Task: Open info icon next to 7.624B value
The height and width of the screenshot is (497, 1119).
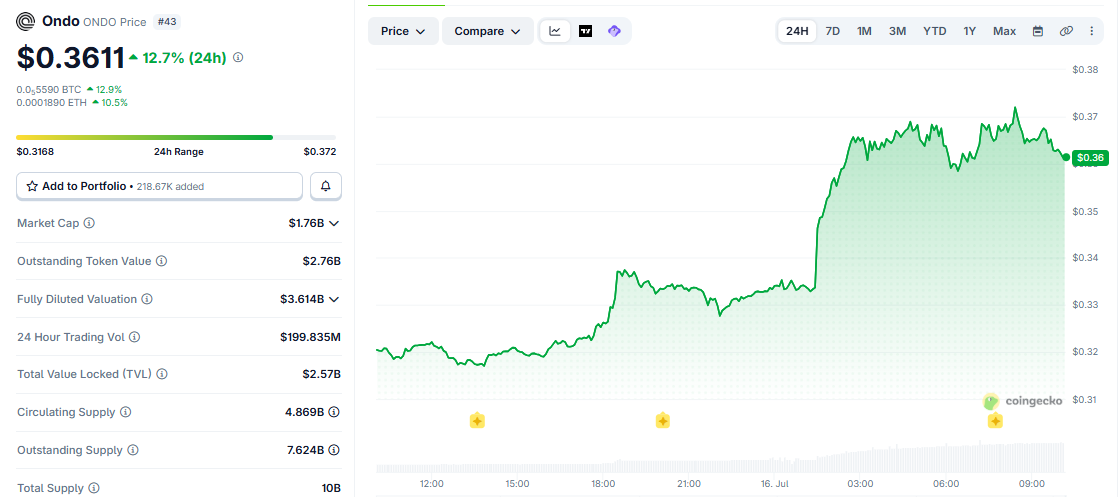Action: click(x=334, y=451)
